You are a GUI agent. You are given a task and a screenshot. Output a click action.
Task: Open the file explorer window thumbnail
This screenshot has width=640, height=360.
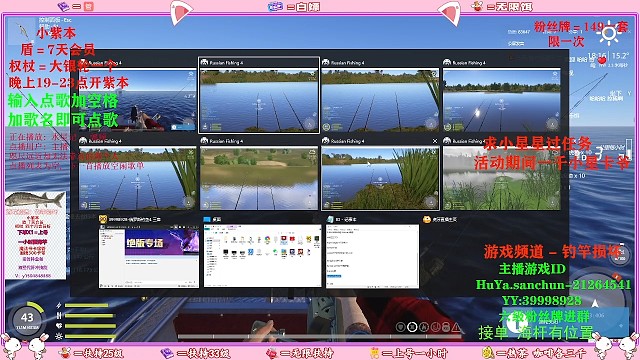pyautogui.click(x=262, y=256)
